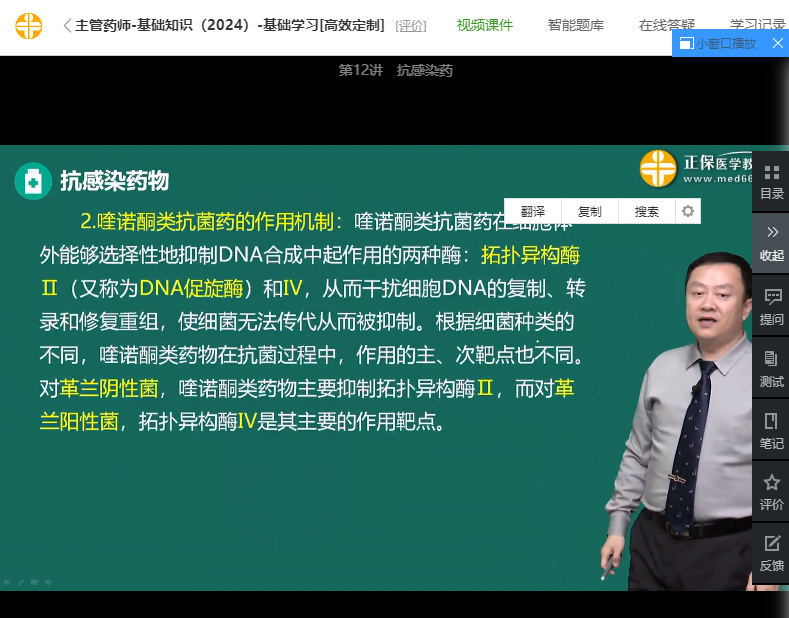The width and height of the screenshot is (789, 618).
Task: Collapse the sidebar with 收起
Action: [771, 243]
